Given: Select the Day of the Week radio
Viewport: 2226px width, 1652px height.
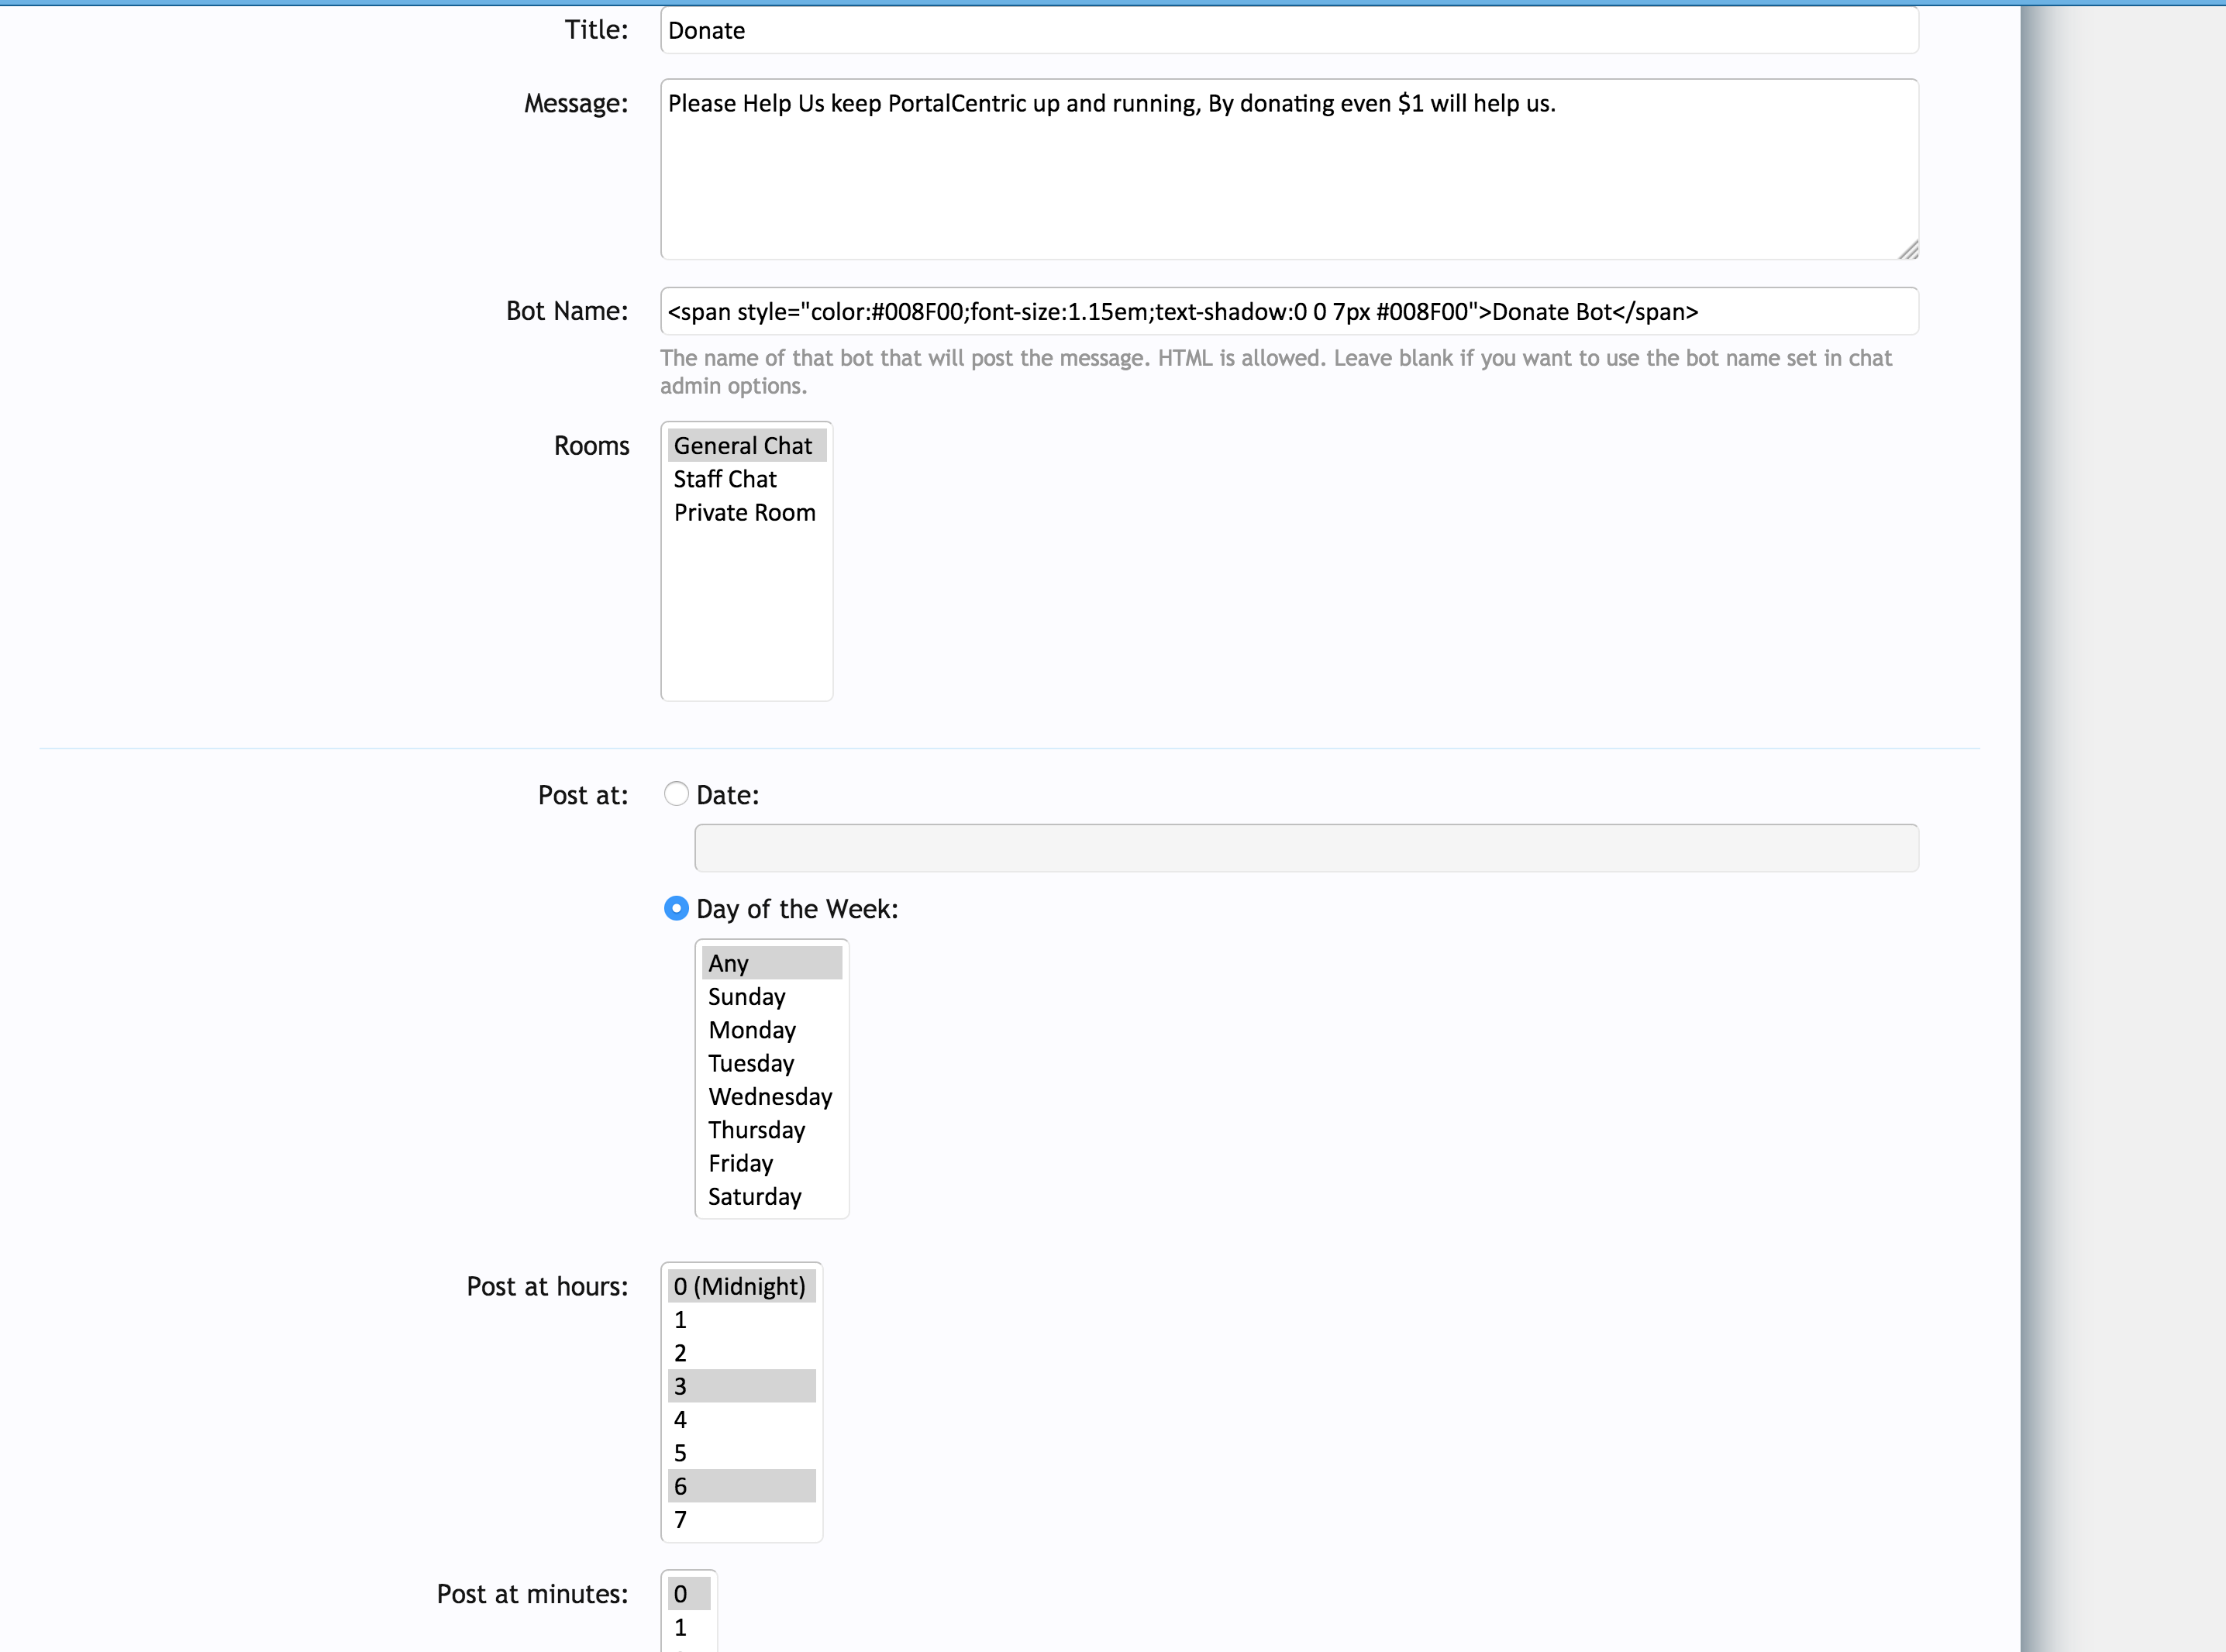Looking at the screenshot, I should 676,908.
